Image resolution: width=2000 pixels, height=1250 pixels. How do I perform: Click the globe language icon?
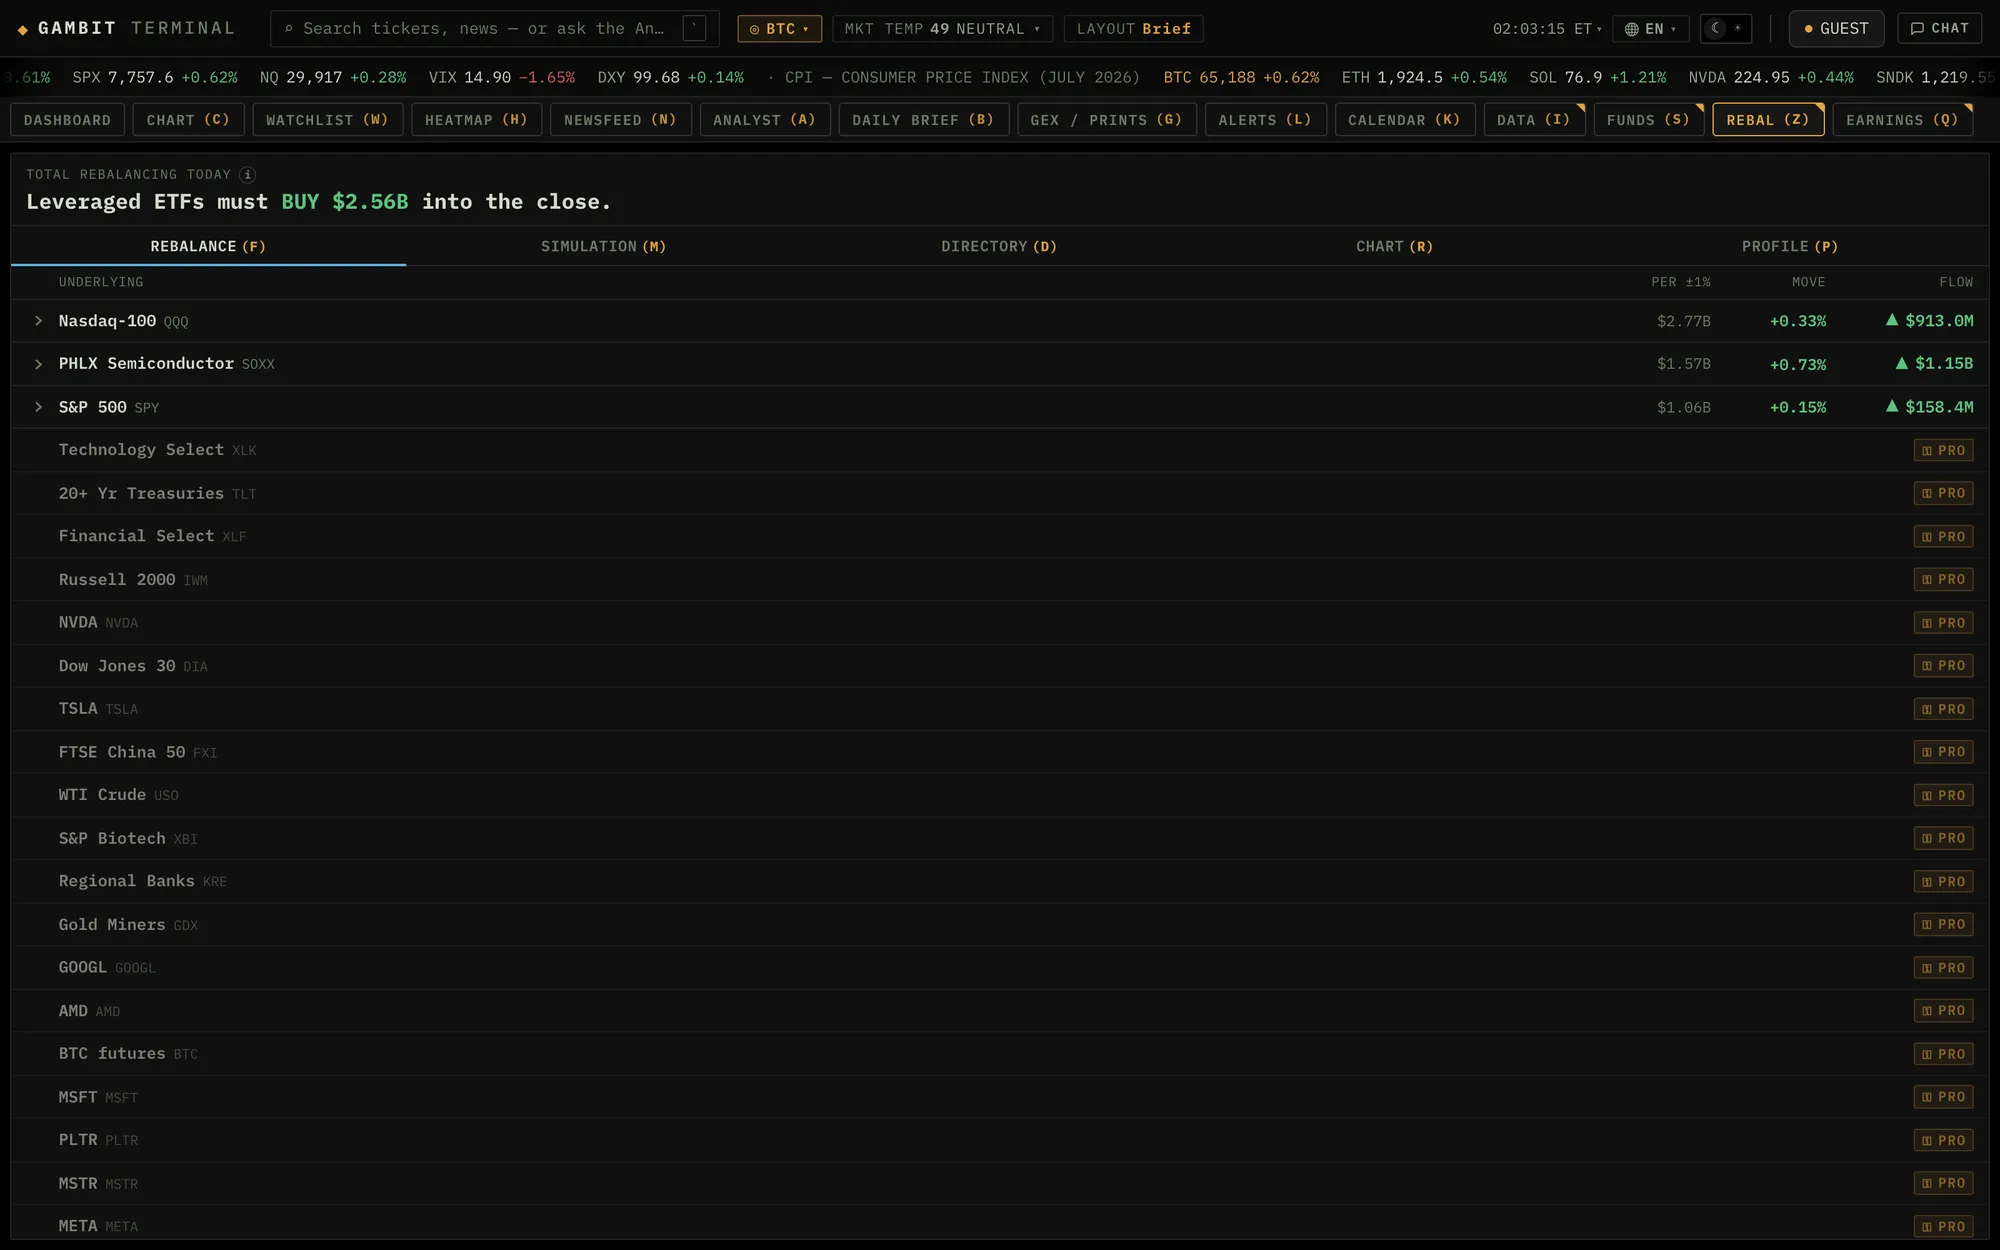coord(1632,29)
